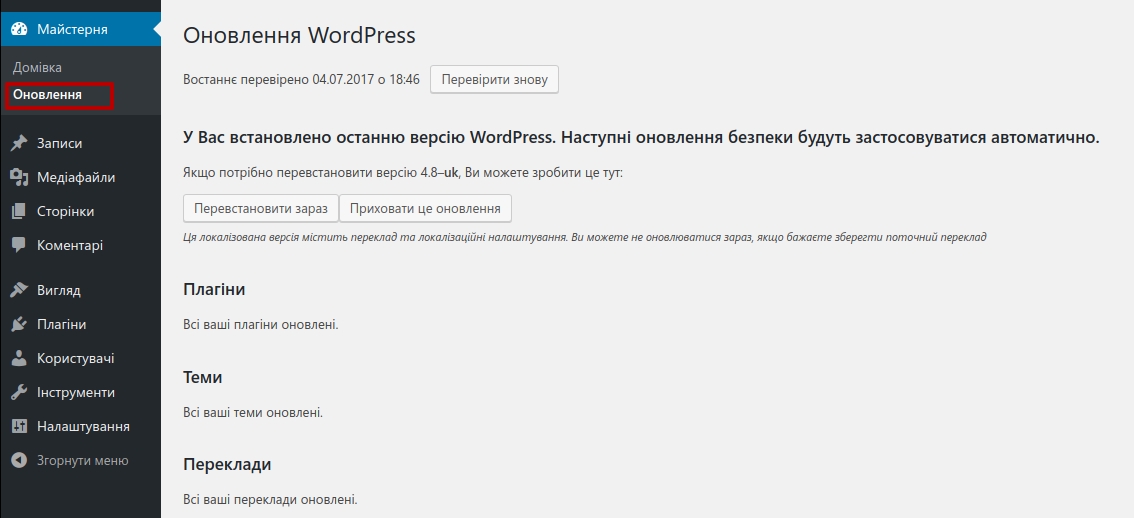Open the Вигляд appearance menu

[x=80, y=290]
